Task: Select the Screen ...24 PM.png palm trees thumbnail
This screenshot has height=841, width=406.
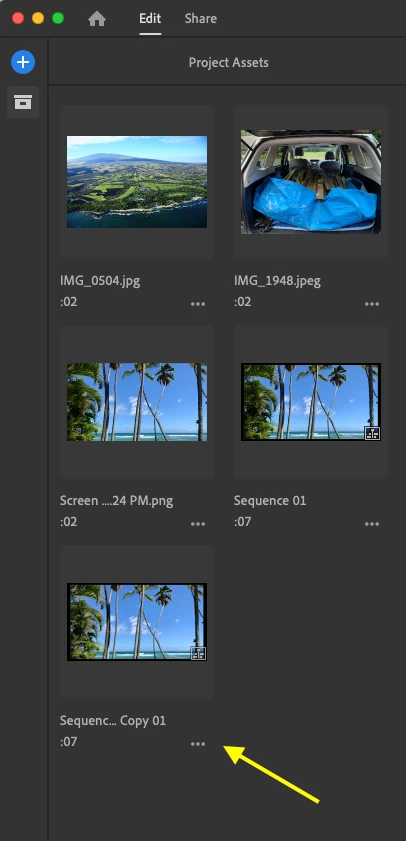Action: [x=137, y=402]
